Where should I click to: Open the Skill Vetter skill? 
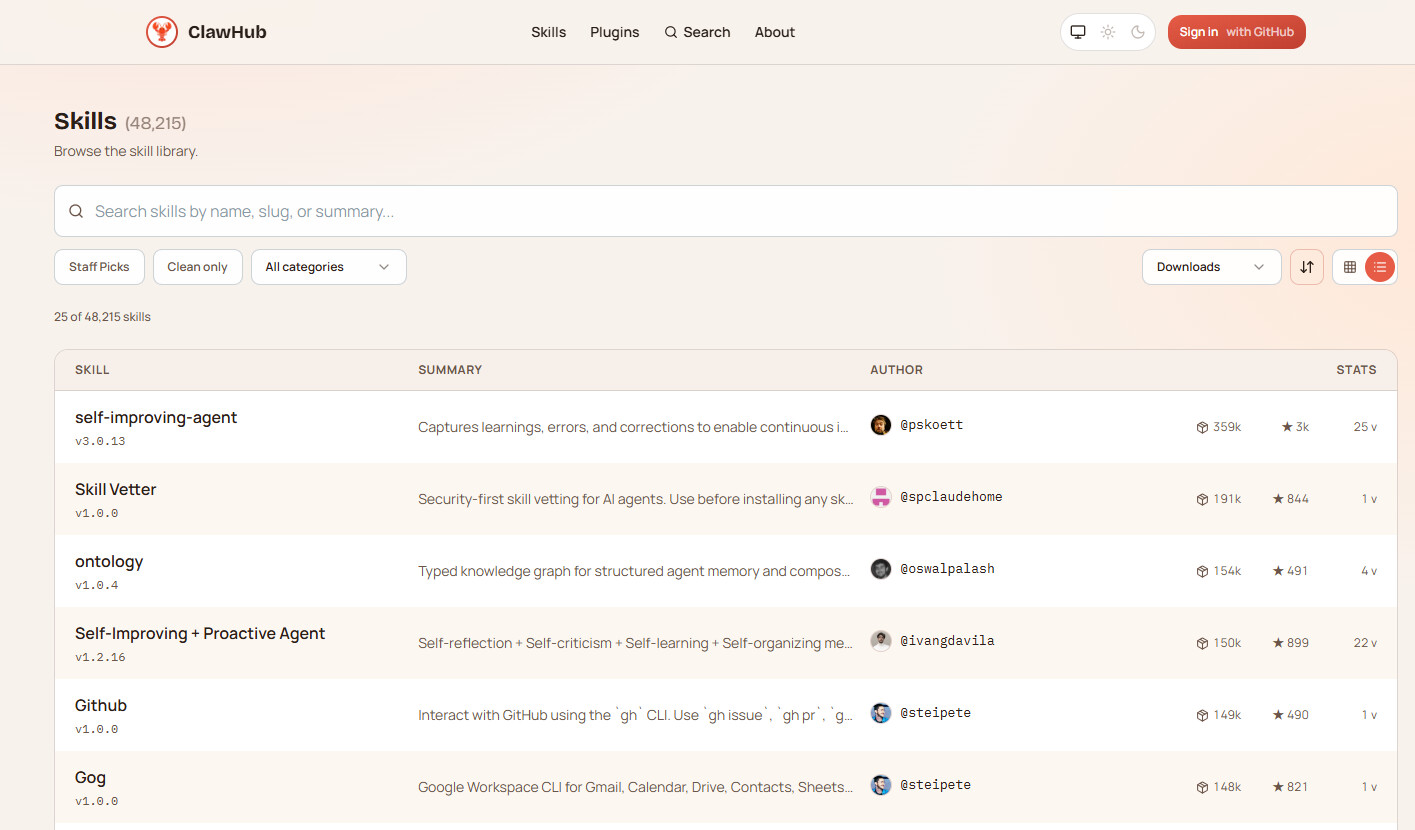pyautogui.click(x=116, y=489)
